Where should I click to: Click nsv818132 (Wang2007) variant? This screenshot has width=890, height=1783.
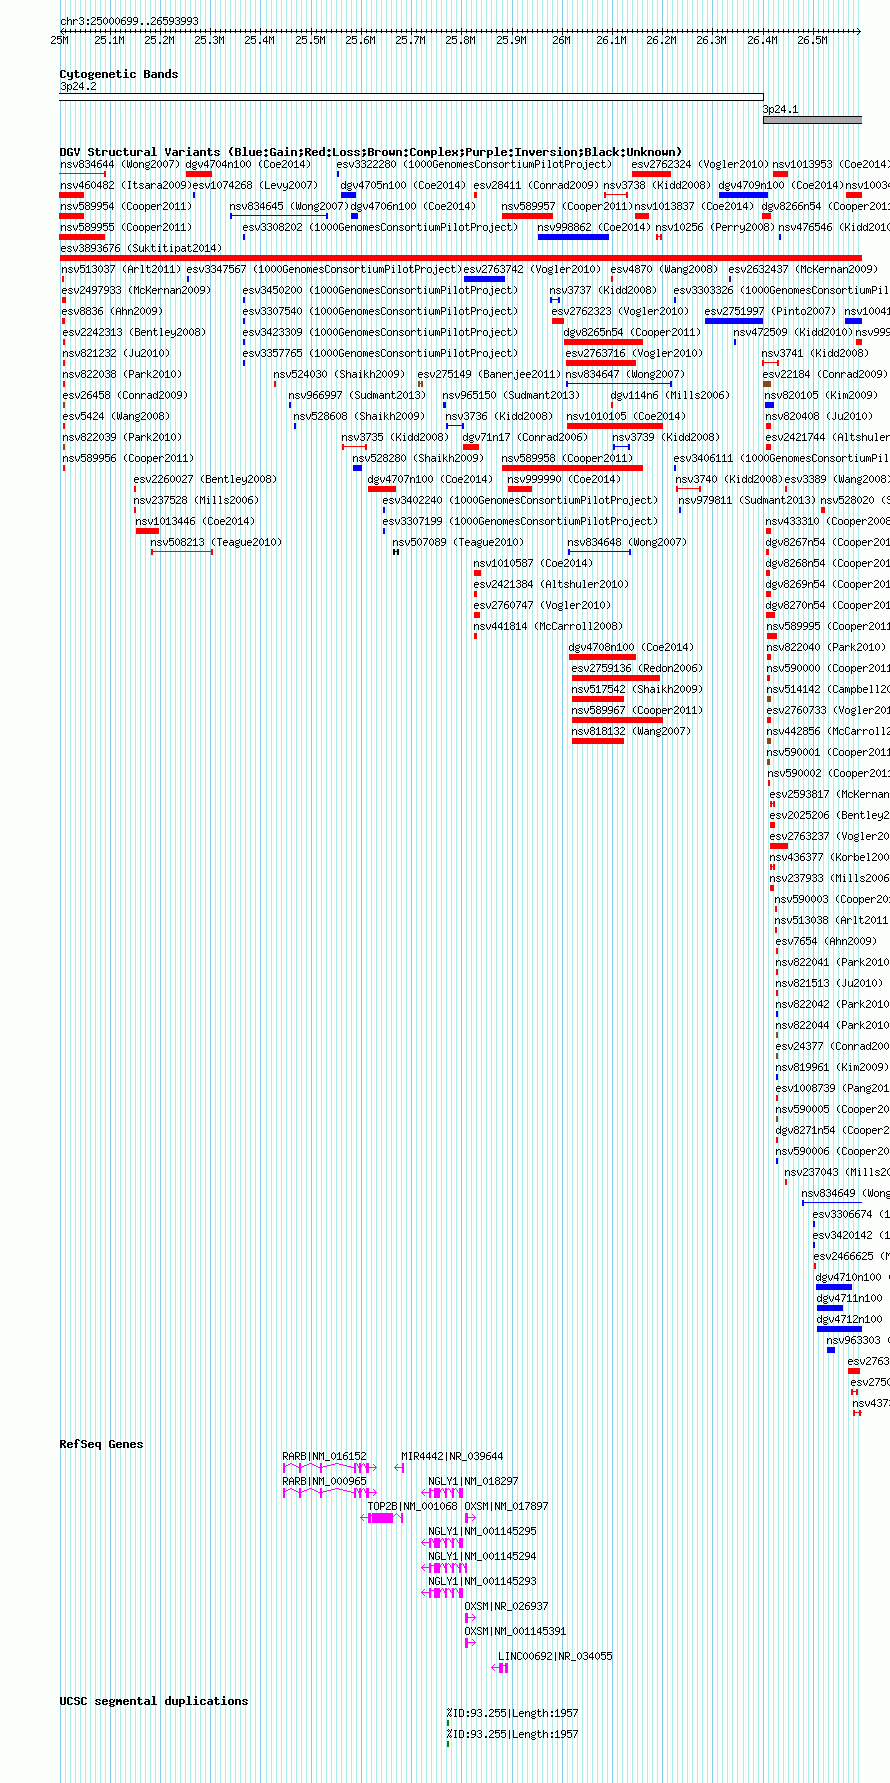598,741
